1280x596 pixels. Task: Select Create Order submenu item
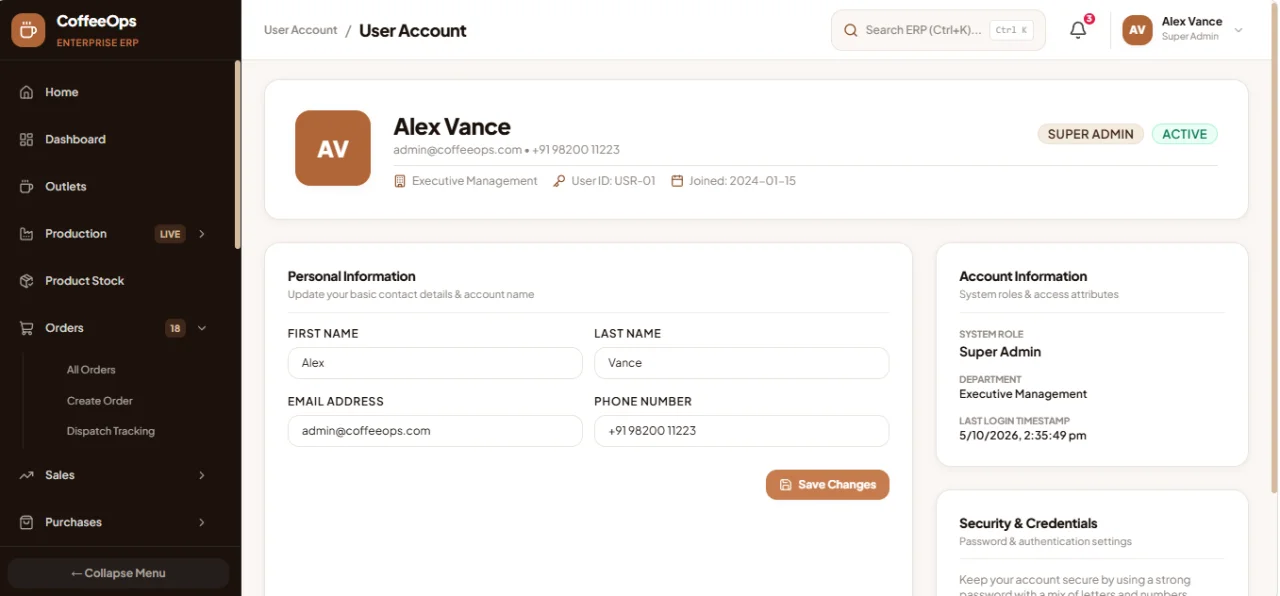click(x=100, y=401)
